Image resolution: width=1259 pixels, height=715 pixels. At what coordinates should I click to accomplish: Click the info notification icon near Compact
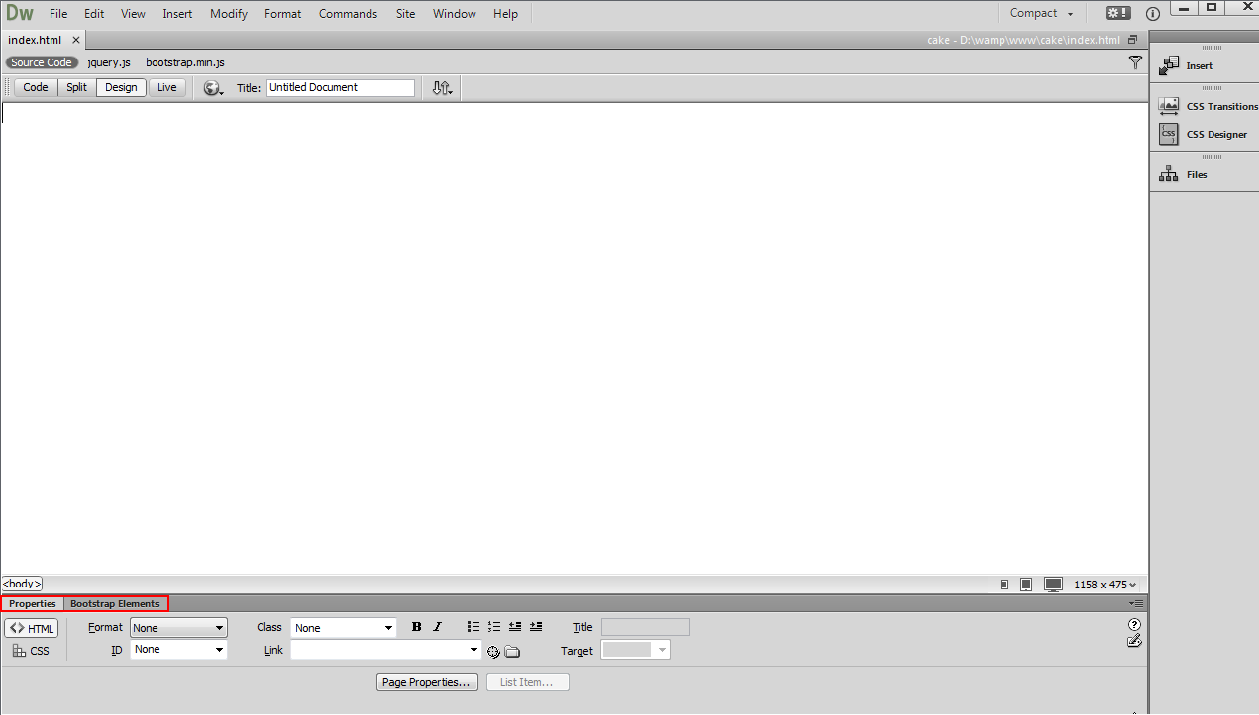click(1153, 14)
